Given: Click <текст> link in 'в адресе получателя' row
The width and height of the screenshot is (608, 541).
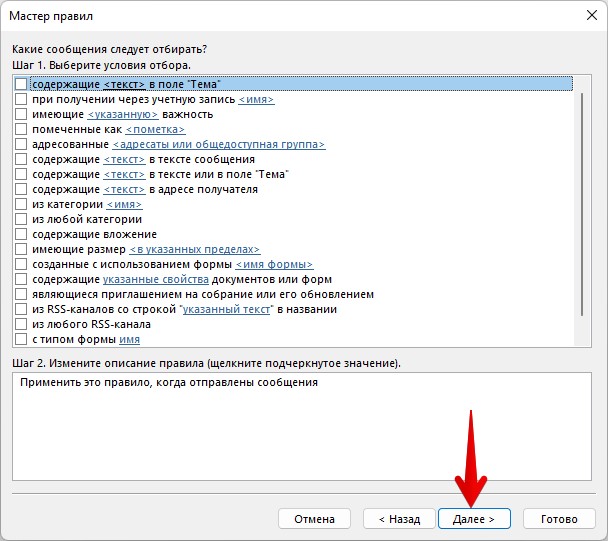Looking at the screenshot, I should pos(124,189).
